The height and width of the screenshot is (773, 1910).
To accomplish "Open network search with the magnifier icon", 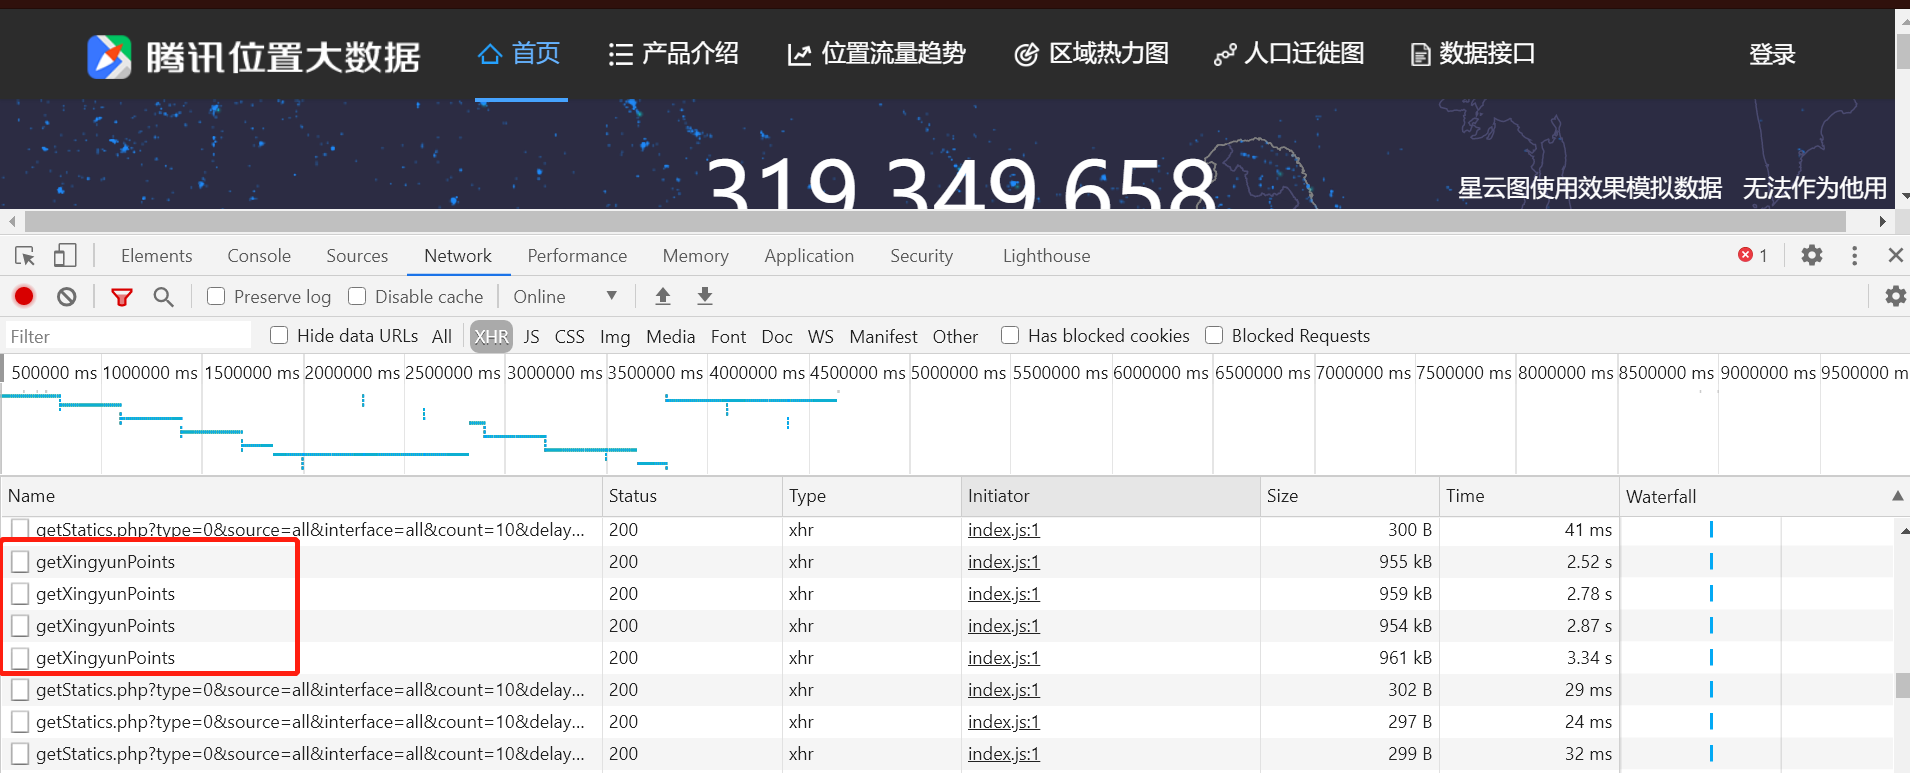I will pos(163,296).
